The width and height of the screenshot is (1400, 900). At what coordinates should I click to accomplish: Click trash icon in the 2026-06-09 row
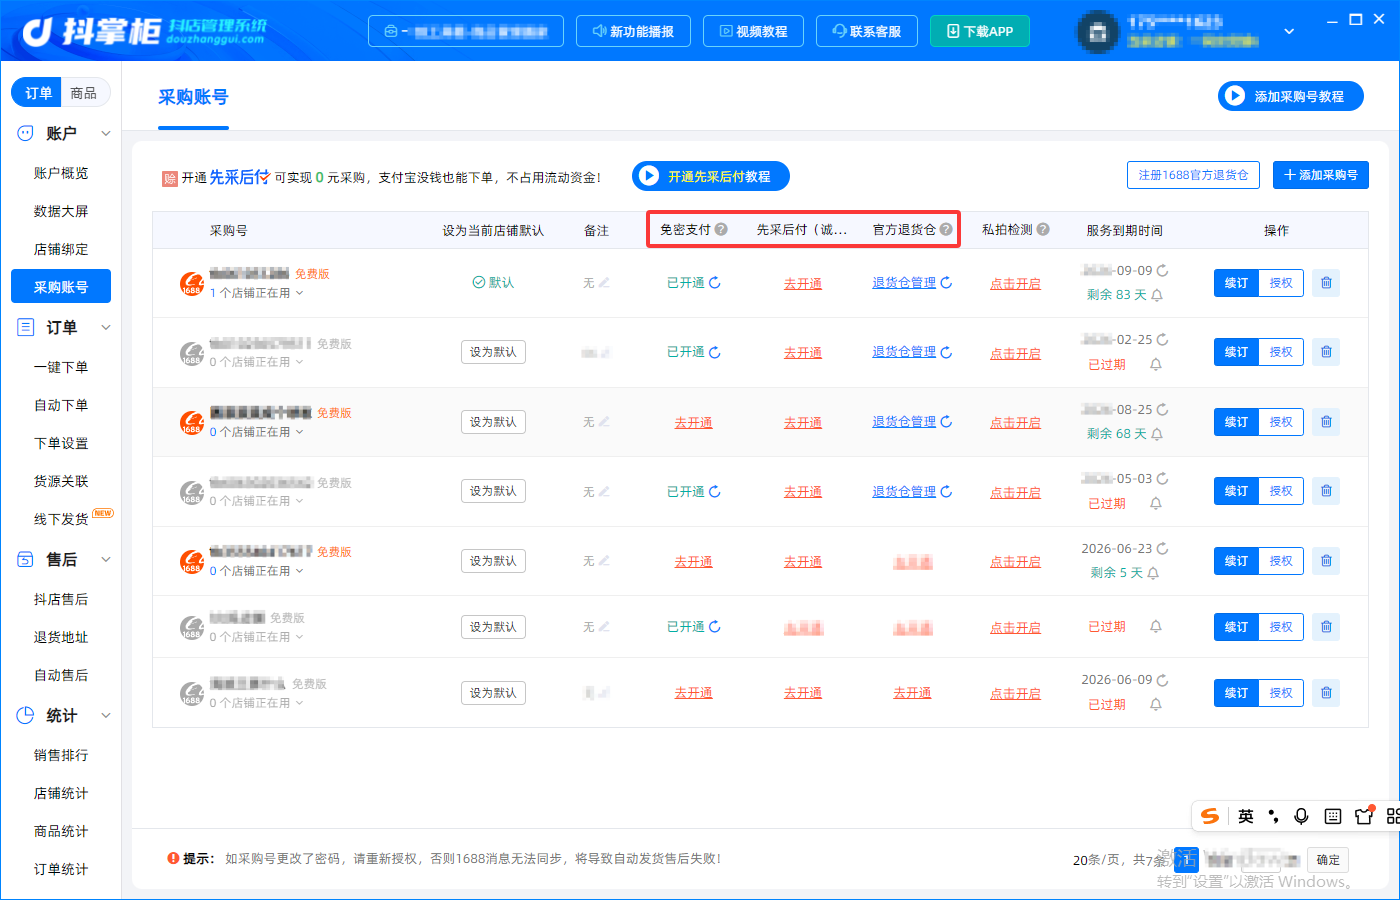click(x=1326, y=693)
